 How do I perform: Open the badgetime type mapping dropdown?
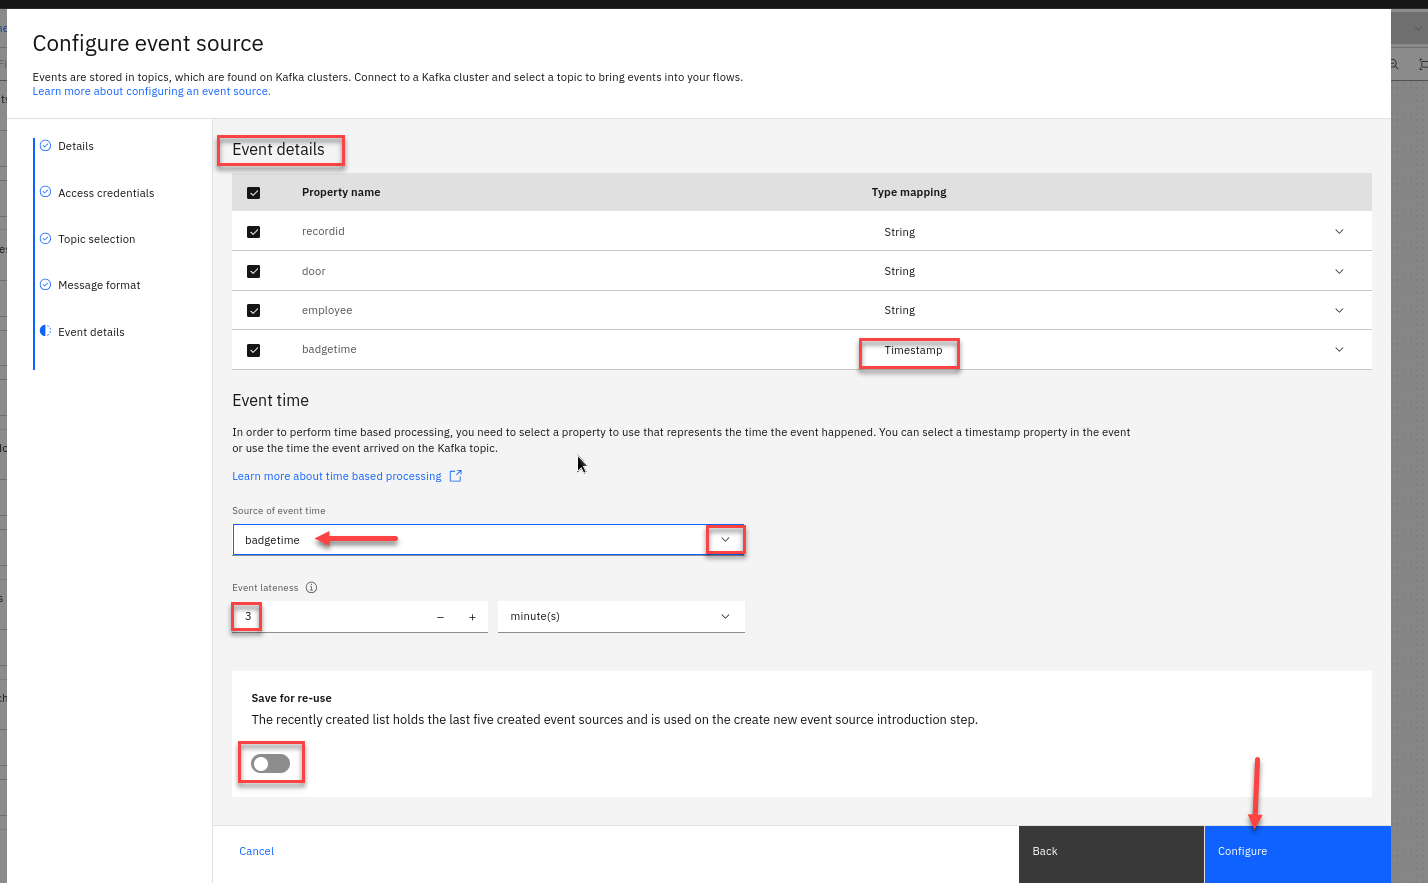[x=1339, y=350]
